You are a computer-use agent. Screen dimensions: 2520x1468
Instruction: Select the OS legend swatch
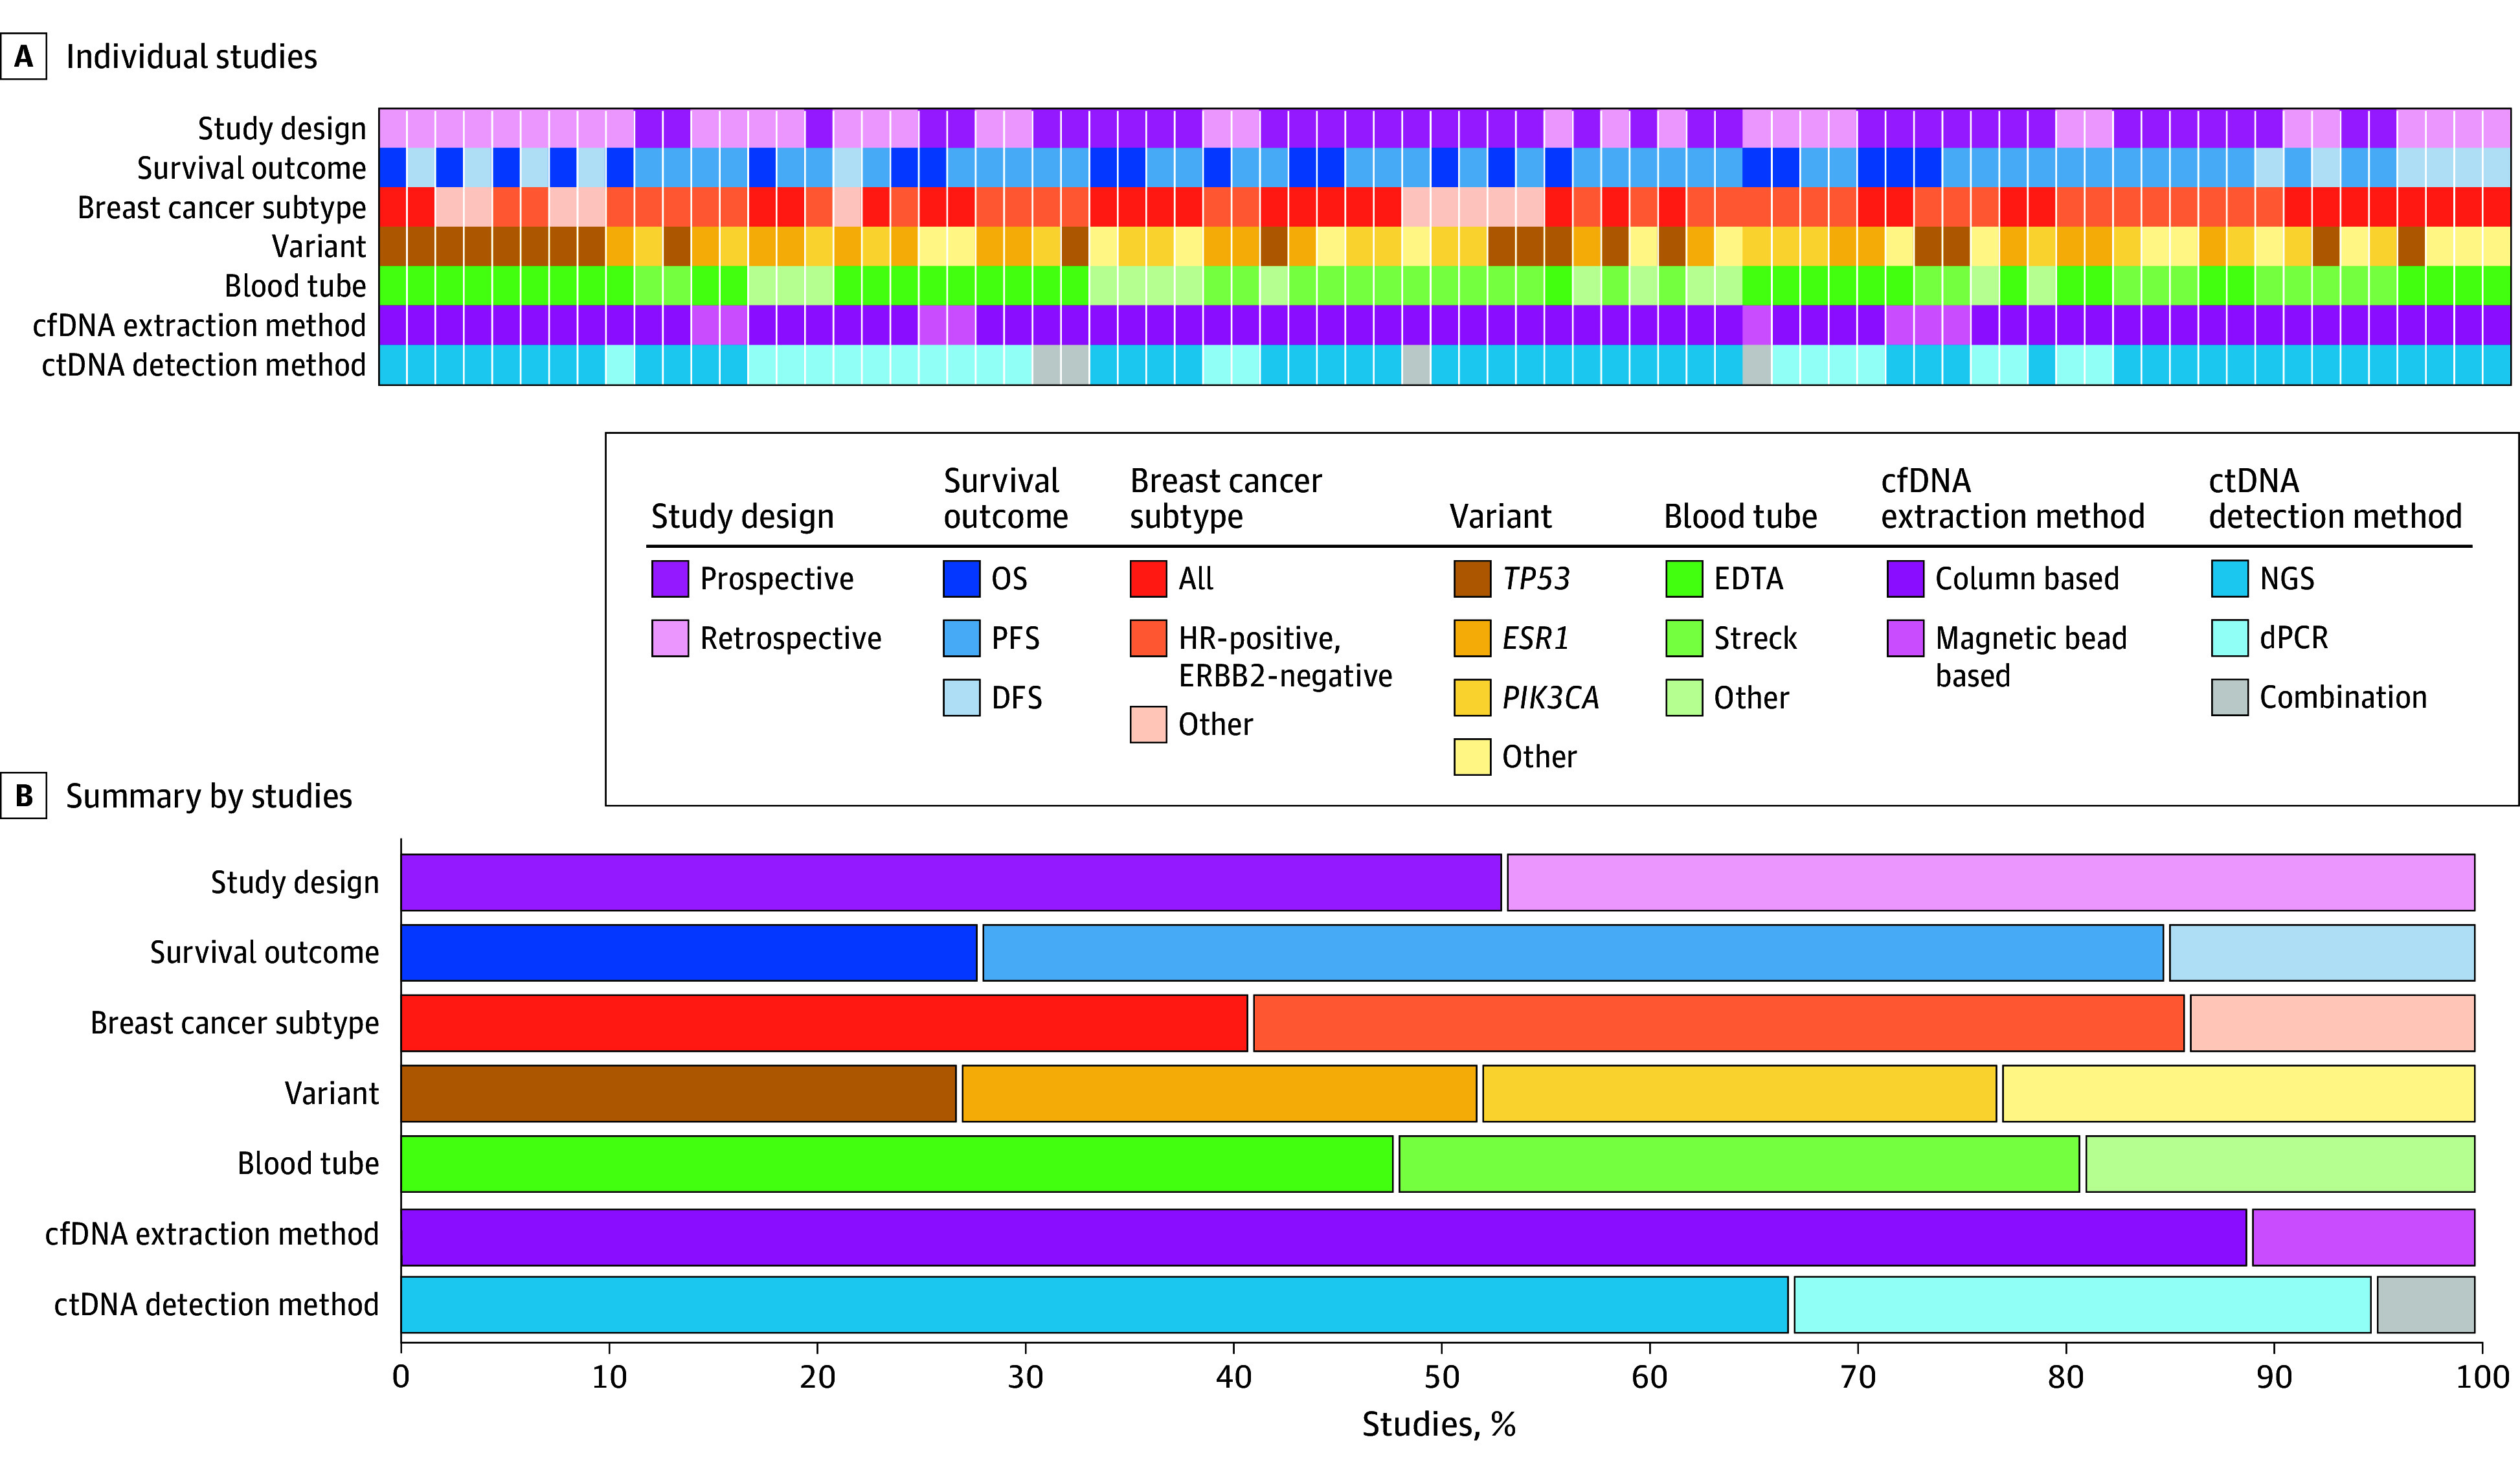[961, 578]
